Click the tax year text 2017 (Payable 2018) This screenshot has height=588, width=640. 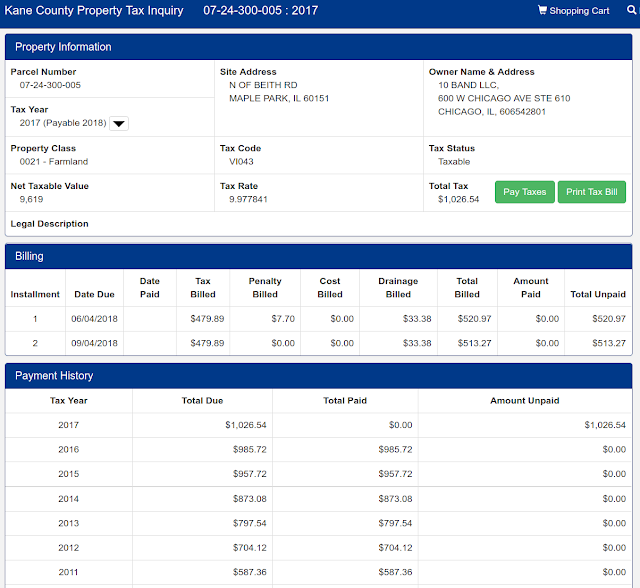63,123
